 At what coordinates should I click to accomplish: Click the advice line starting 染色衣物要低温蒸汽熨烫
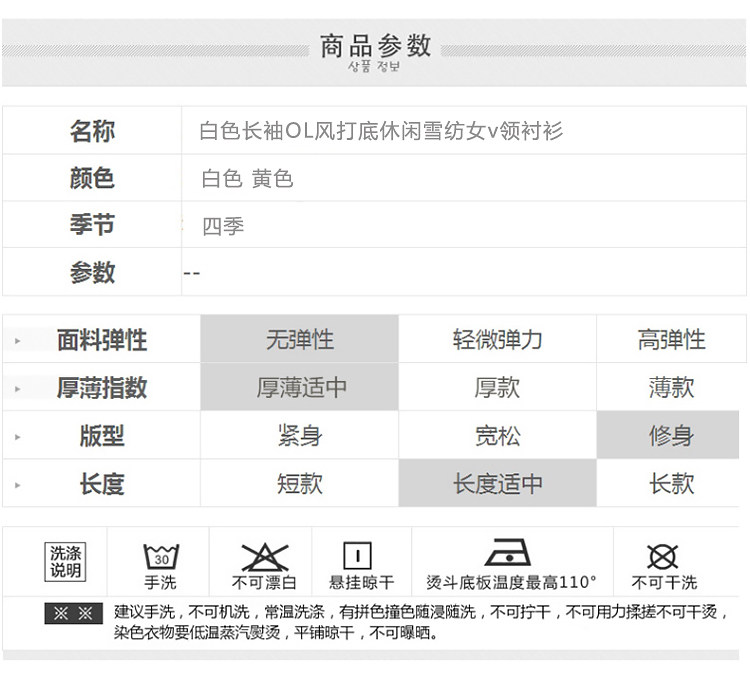coord(276,633)
